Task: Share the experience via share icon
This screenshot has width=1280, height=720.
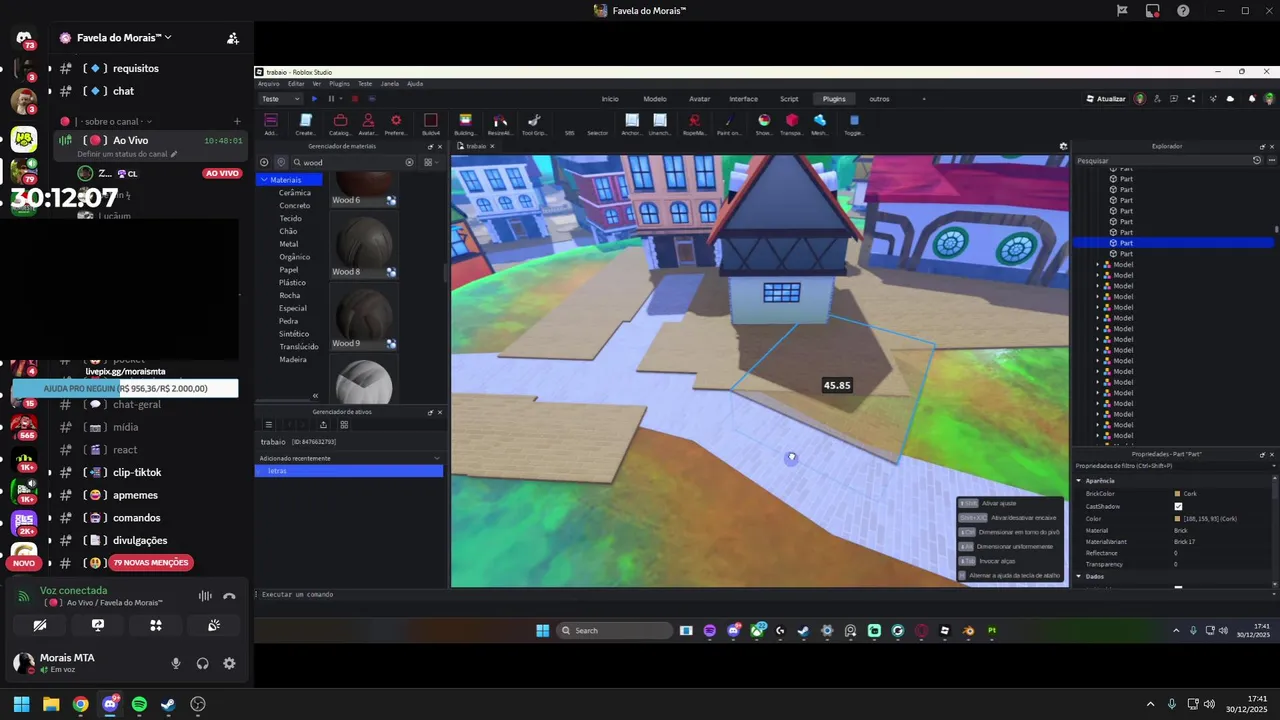Action: point(1191,99)
